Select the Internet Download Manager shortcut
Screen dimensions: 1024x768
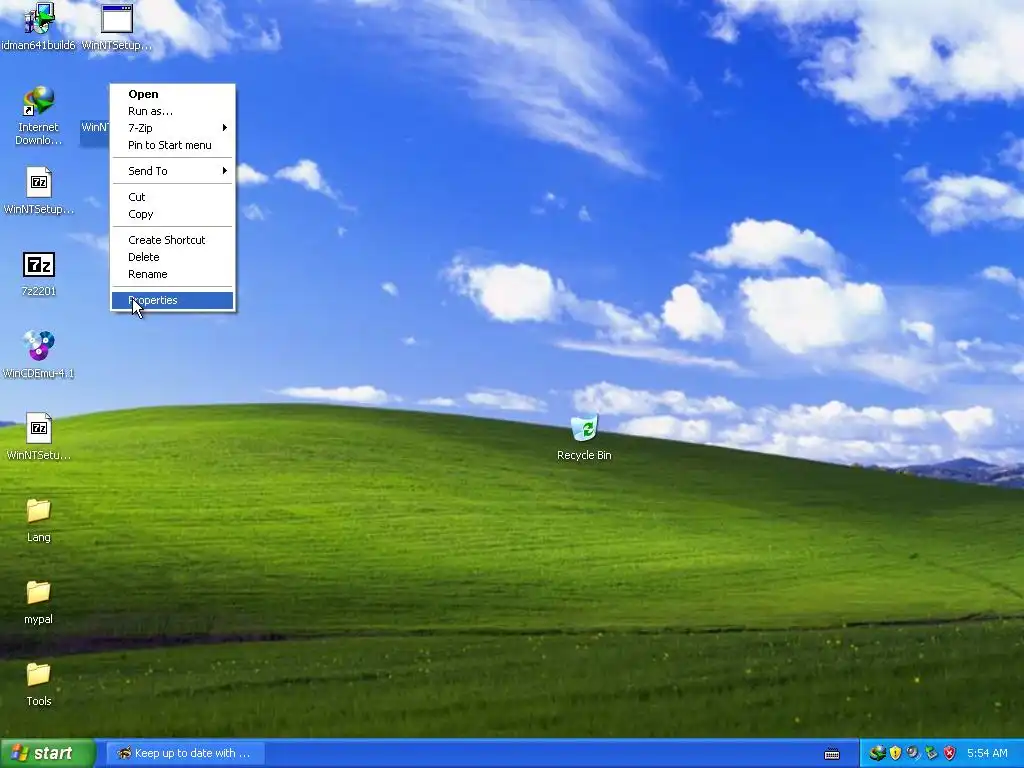pyautogui.click(x=39, y=116)
